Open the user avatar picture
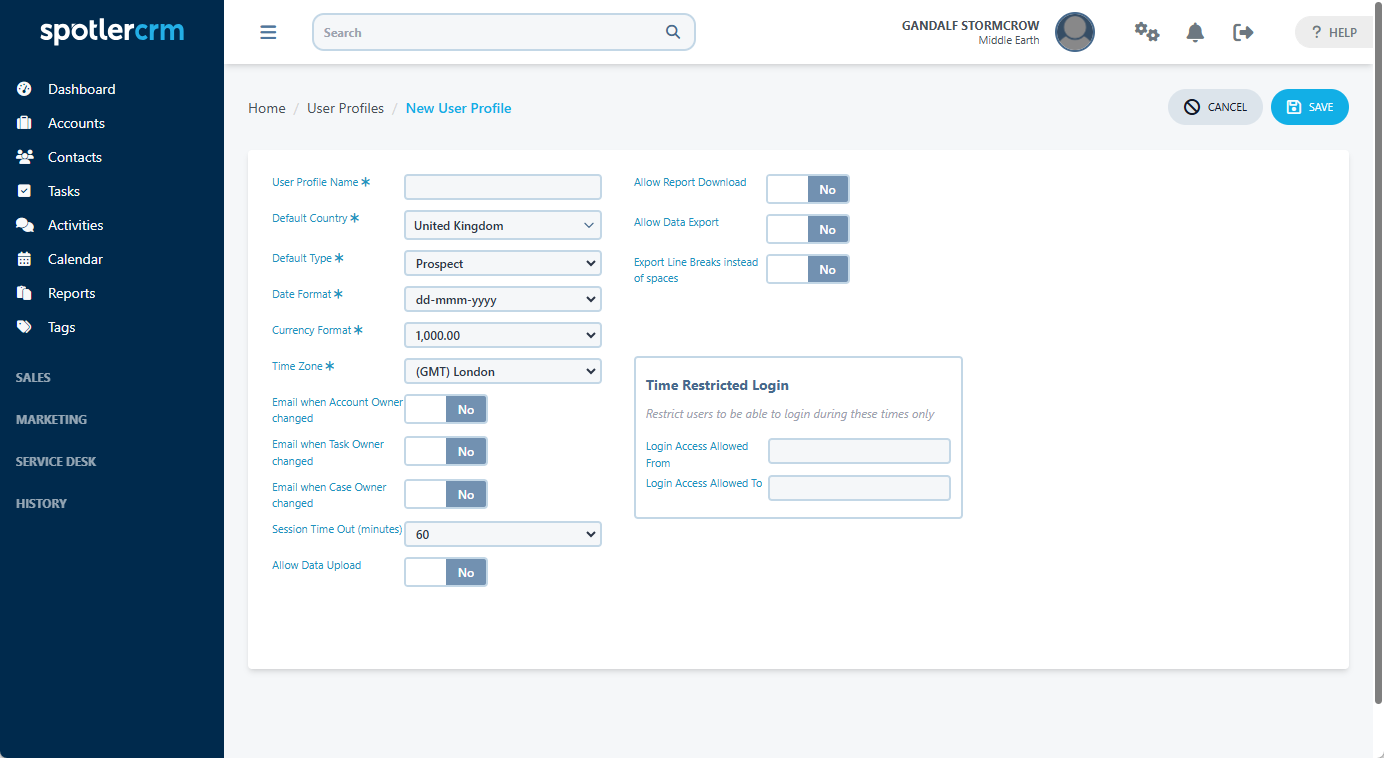 pyautogui.click(x=1075, y=32)
